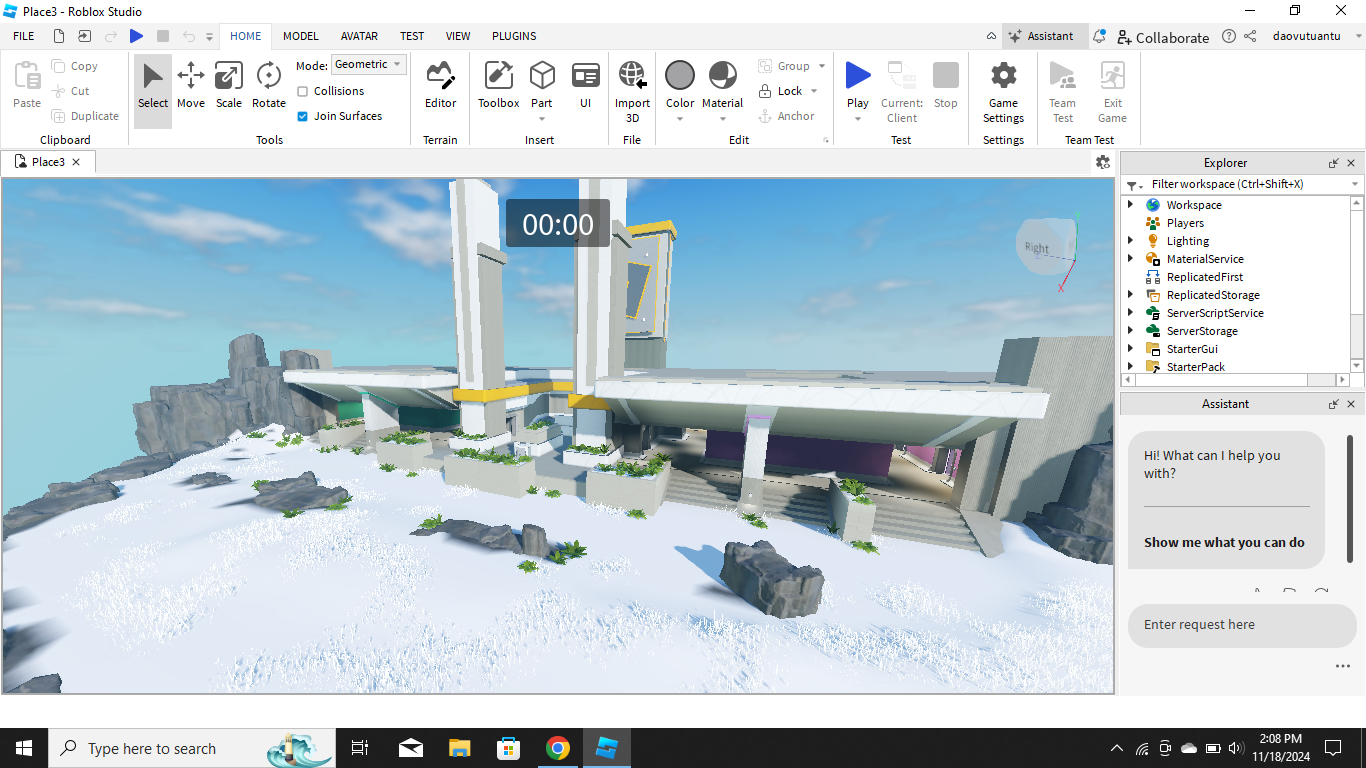Viewport: 1366px width, 768px height.
Task: Customize the quick access toolbar dropdown
Action: 210,37
